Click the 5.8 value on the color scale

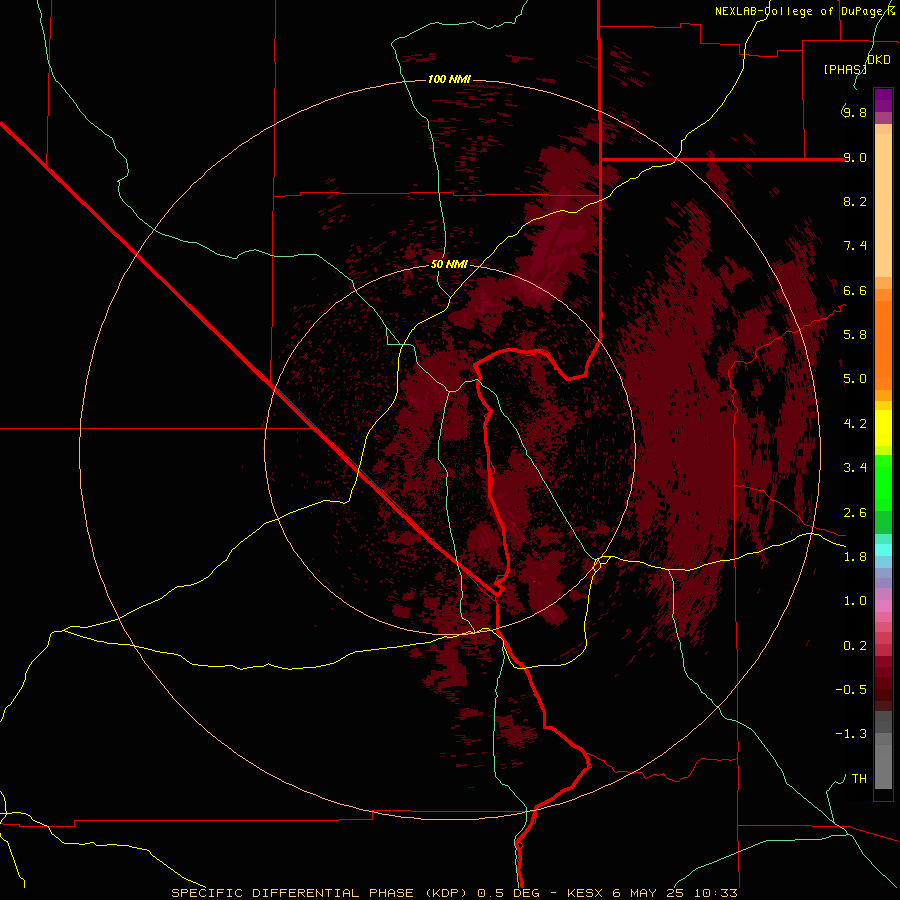(x=855, y=335)
